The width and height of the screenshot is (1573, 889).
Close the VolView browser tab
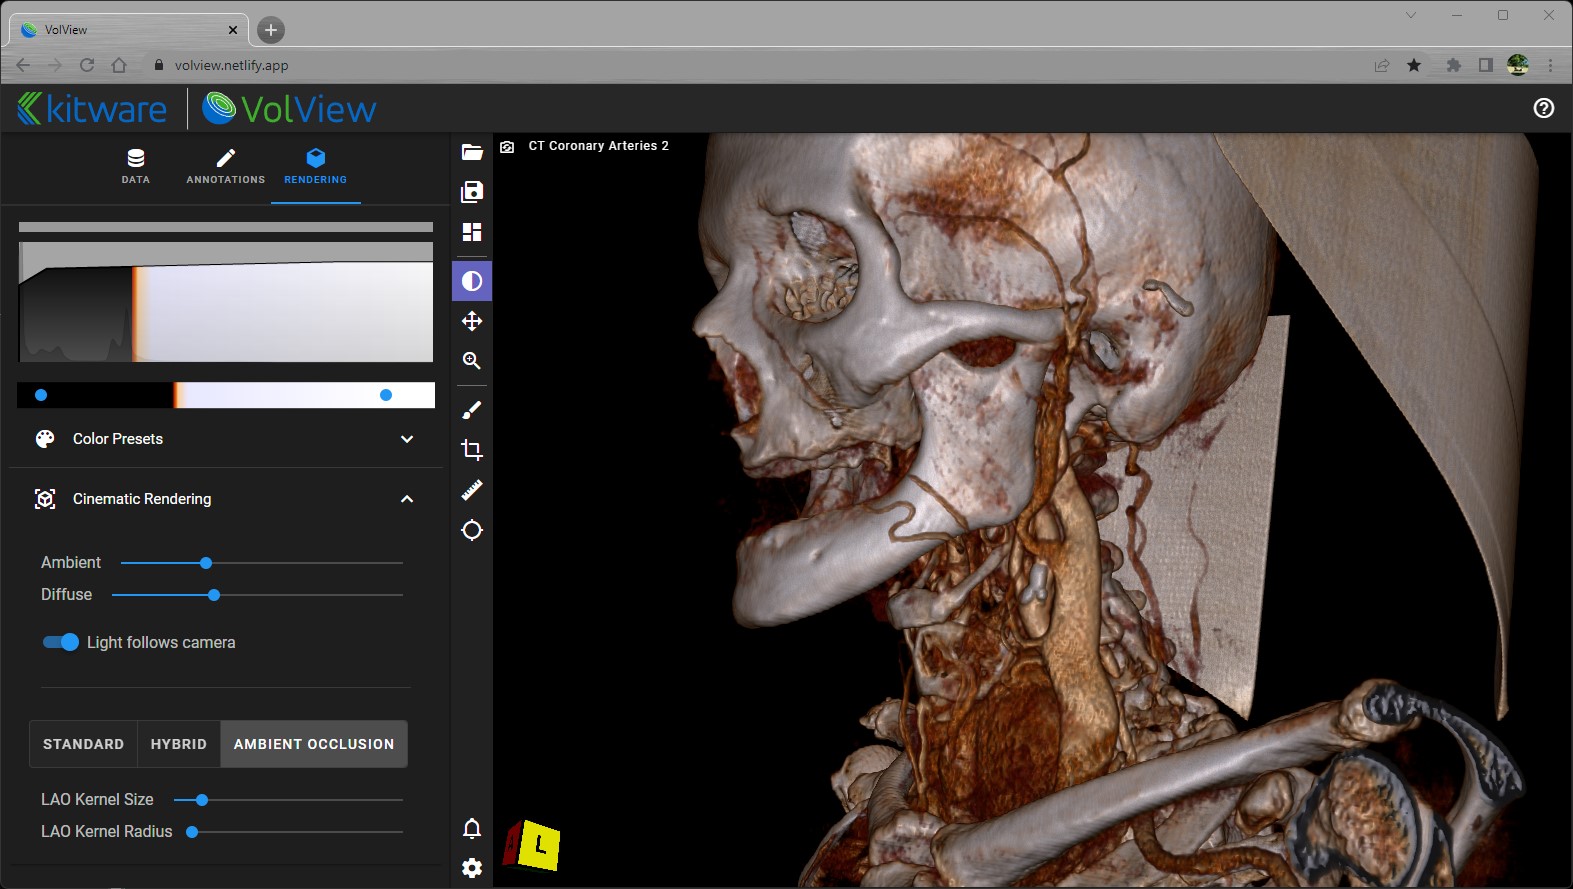[x=233, y=30]
